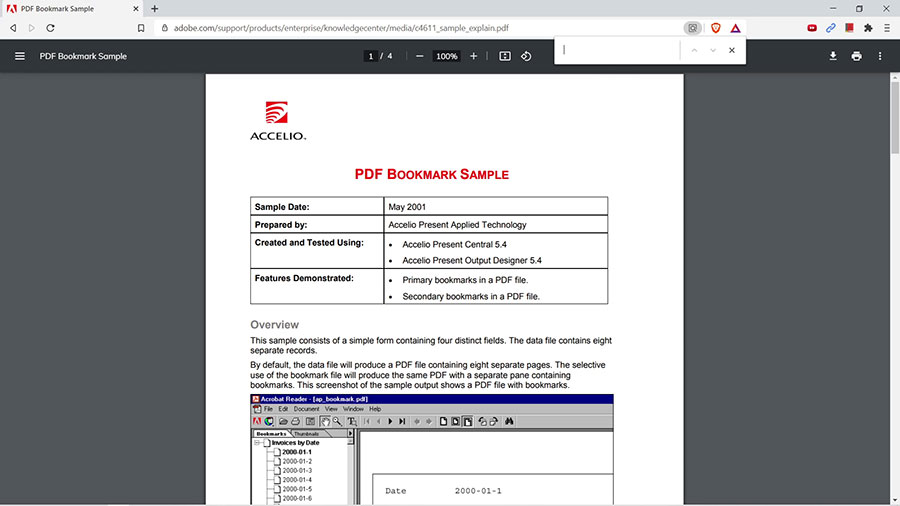Viewport: 900px width, 506px height.
Task: Click the Overview heading
Action: [x=274, y=325]
